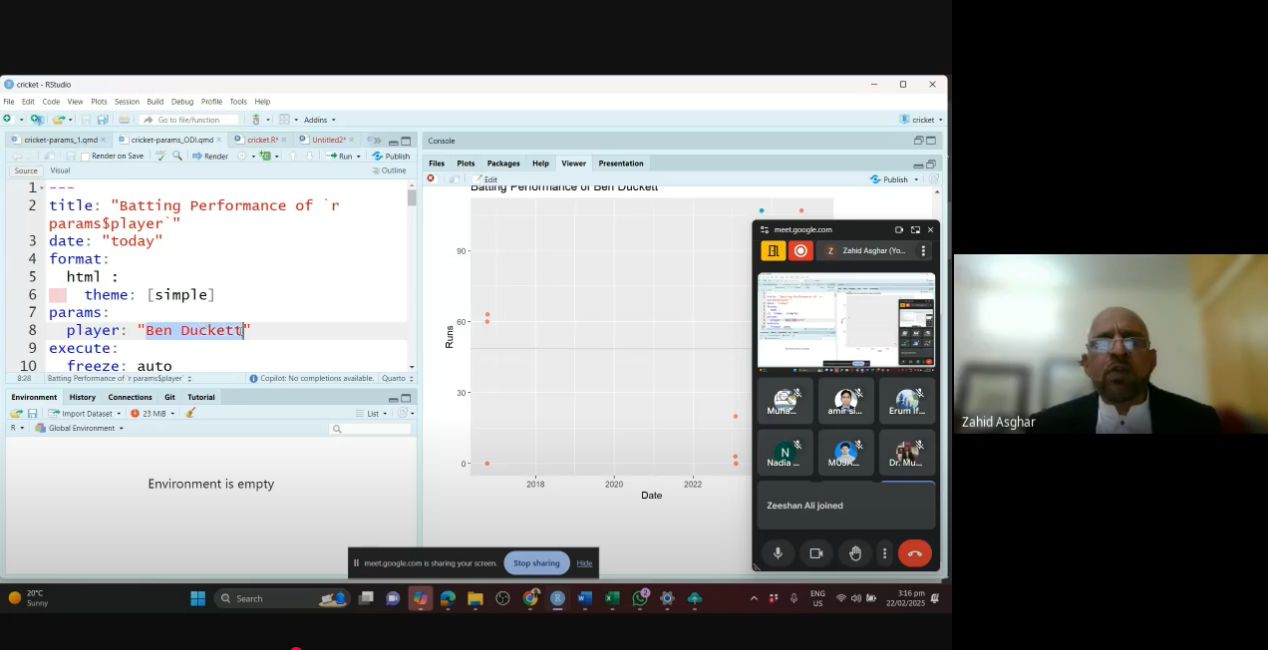
Task: Click the Hide link on sharing bar
Action: click(584, 563)
